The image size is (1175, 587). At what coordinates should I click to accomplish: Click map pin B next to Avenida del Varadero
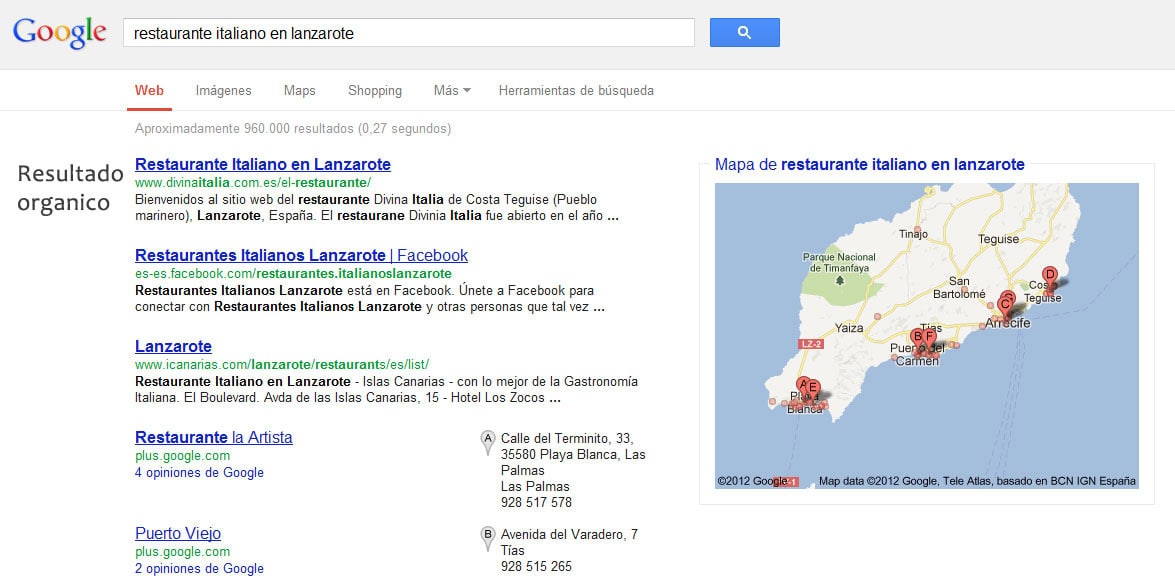point(488,539)
